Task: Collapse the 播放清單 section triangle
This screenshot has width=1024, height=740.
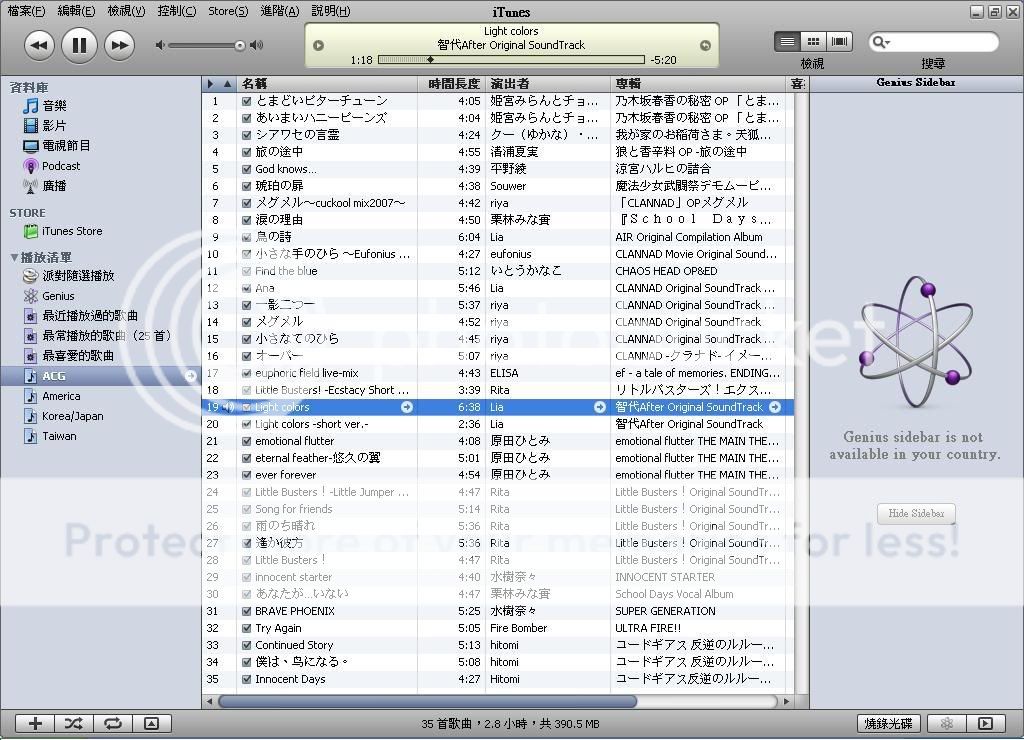Action: (14, 258)
